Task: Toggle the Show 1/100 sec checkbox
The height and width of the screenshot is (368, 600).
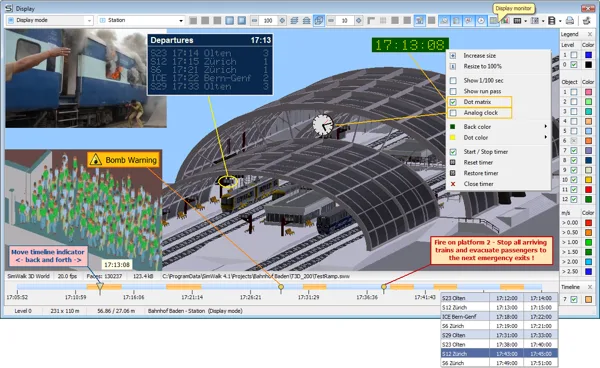Action: click(453, 80)
